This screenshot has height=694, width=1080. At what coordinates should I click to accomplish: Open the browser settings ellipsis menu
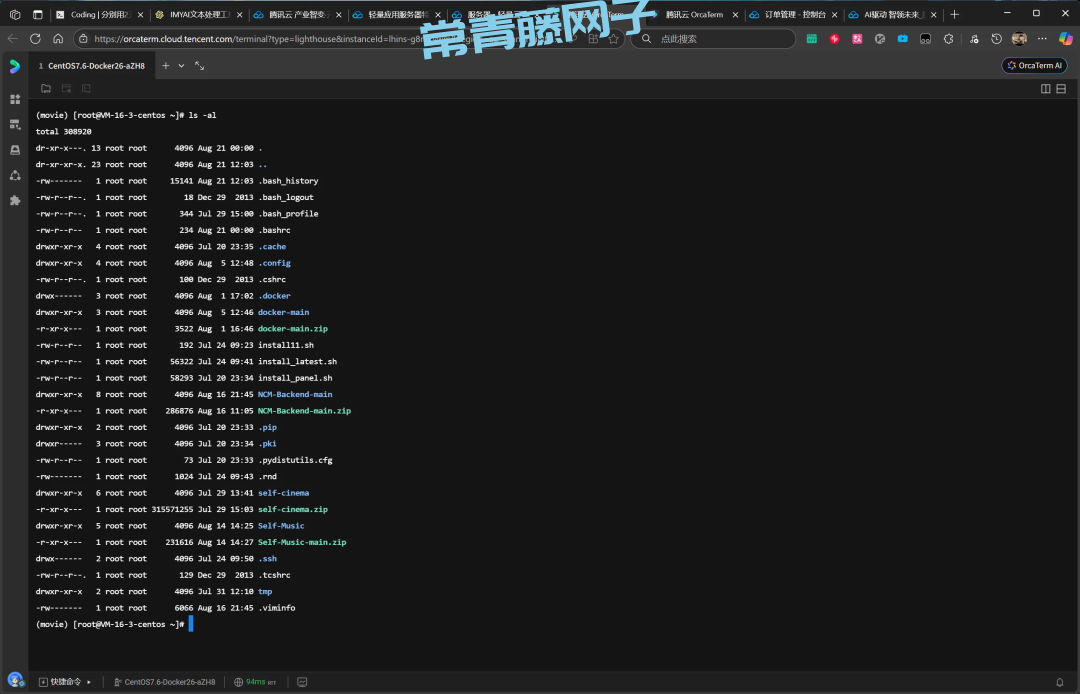pyautogui.click(x=1041, y=38)
